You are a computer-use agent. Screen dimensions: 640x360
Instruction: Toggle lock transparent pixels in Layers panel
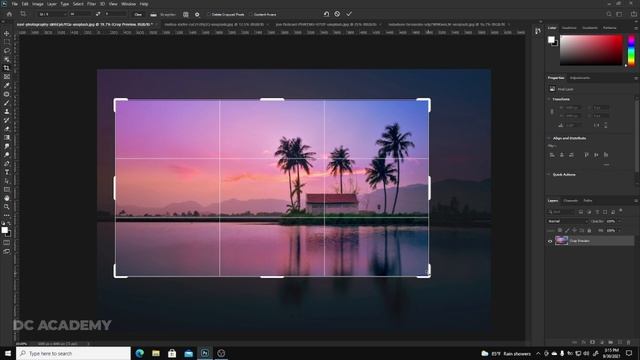[x=560, y=231]
